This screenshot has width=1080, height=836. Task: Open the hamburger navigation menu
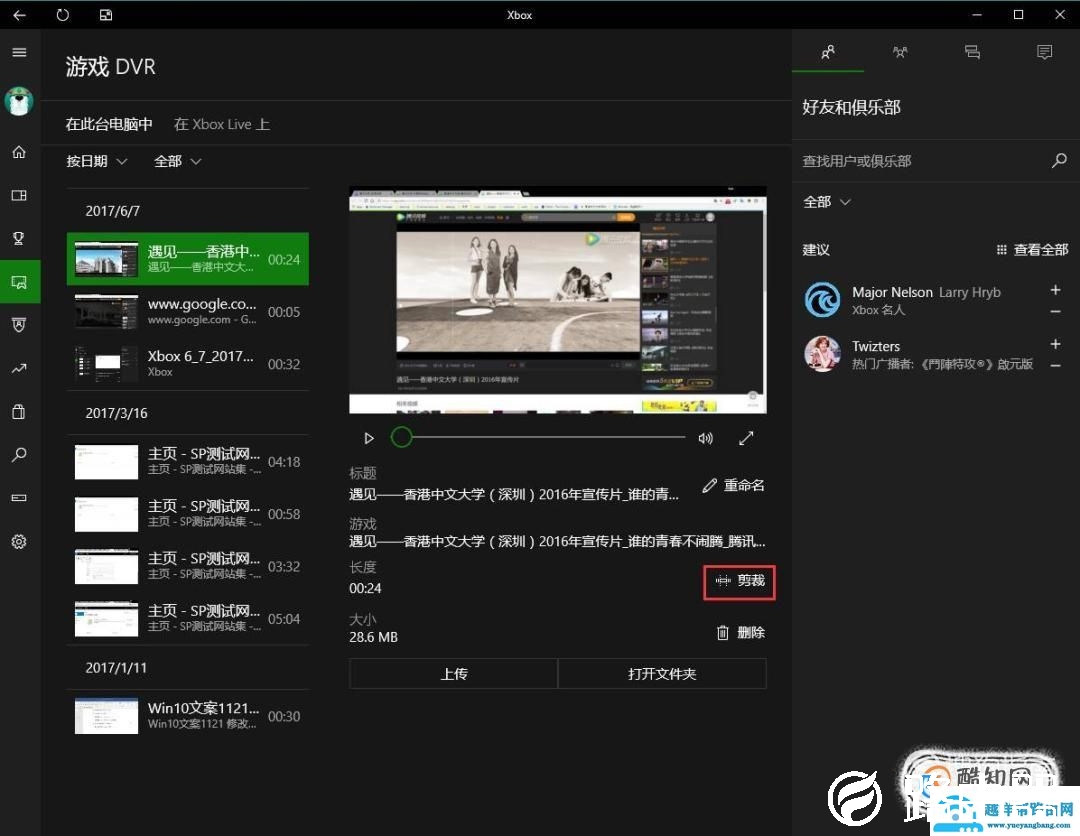point(19,52)
